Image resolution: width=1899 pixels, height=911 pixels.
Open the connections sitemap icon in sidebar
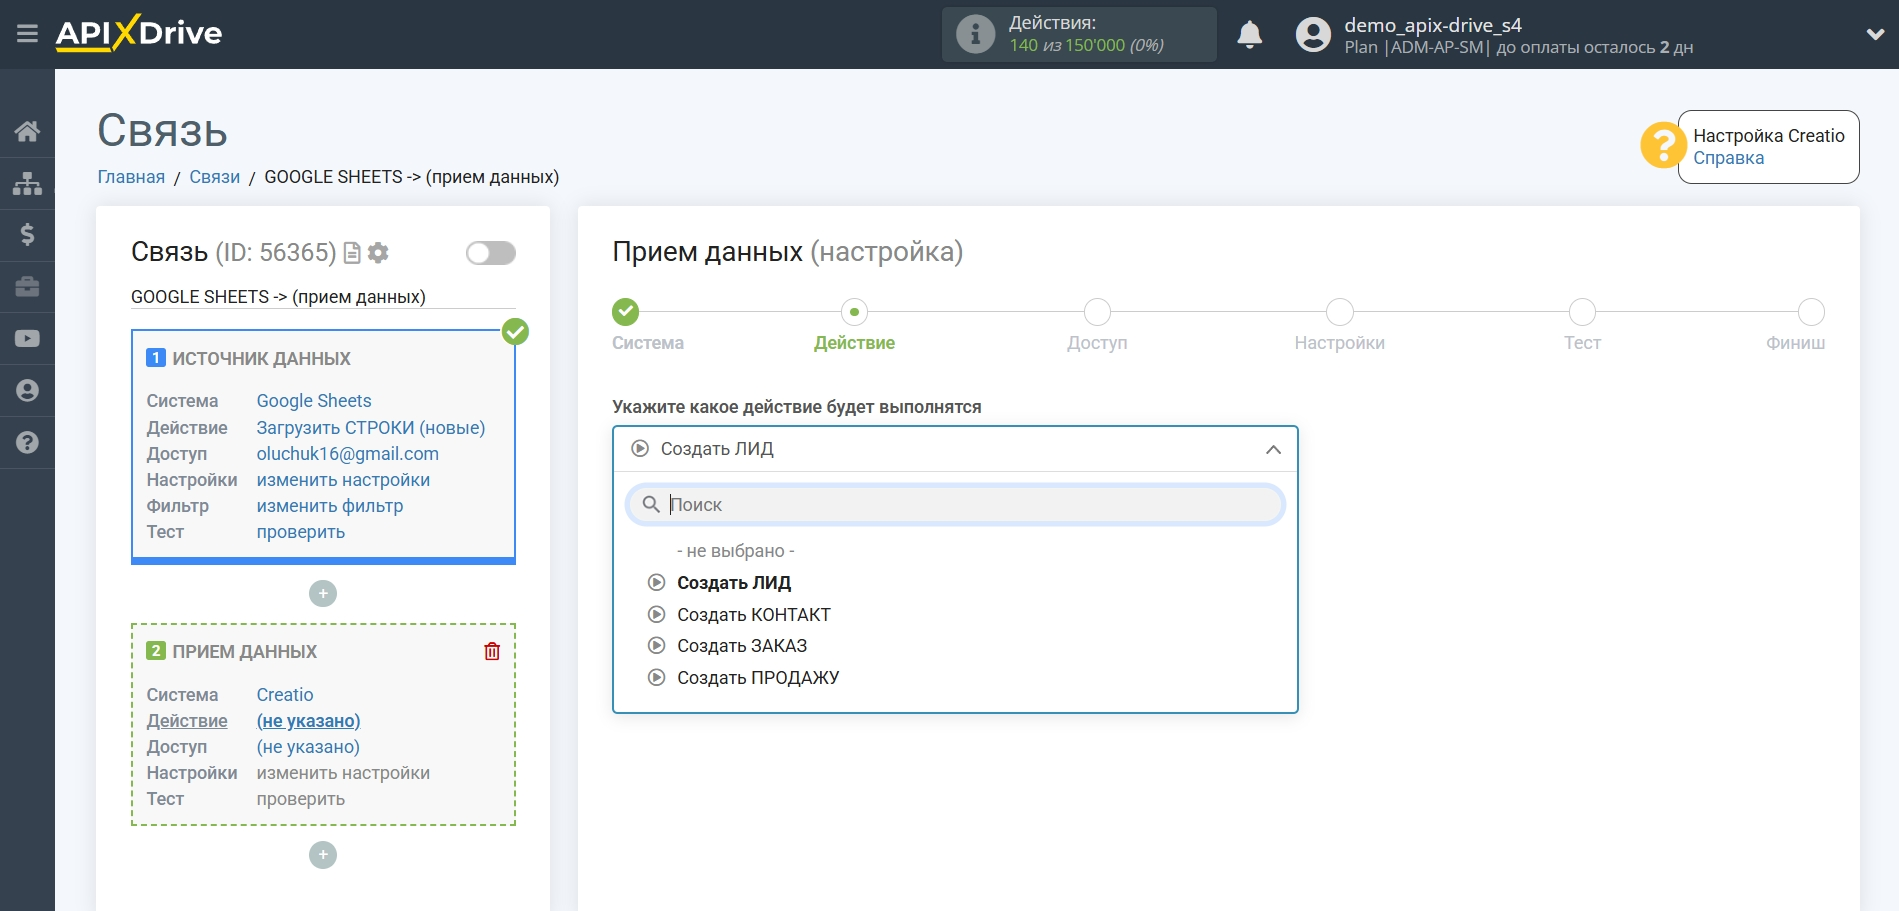27,183
